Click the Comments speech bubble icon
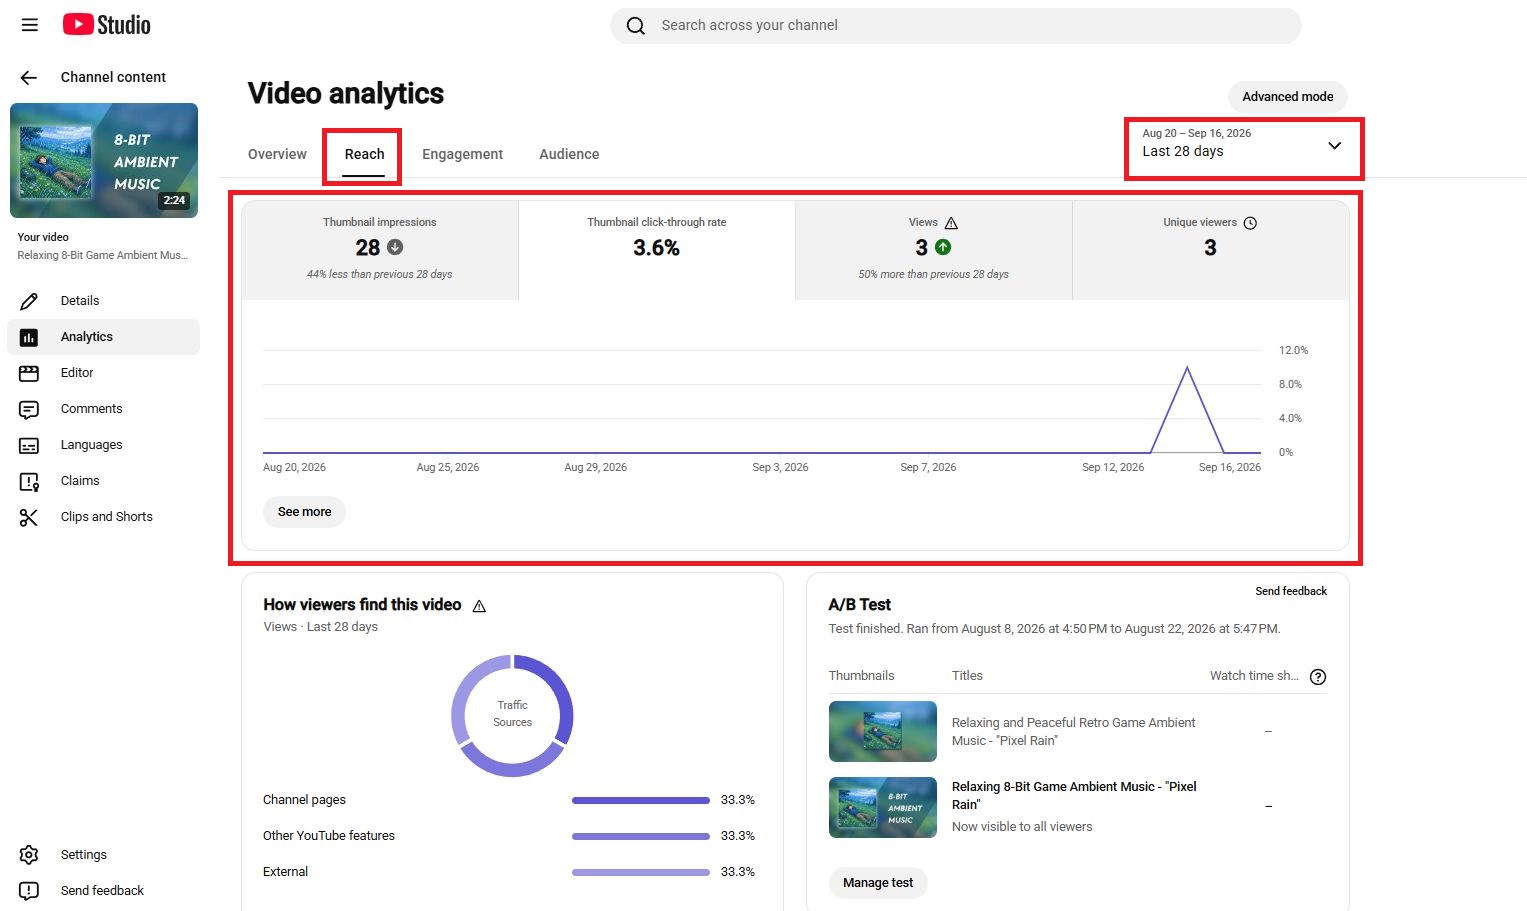 [29, 409]
